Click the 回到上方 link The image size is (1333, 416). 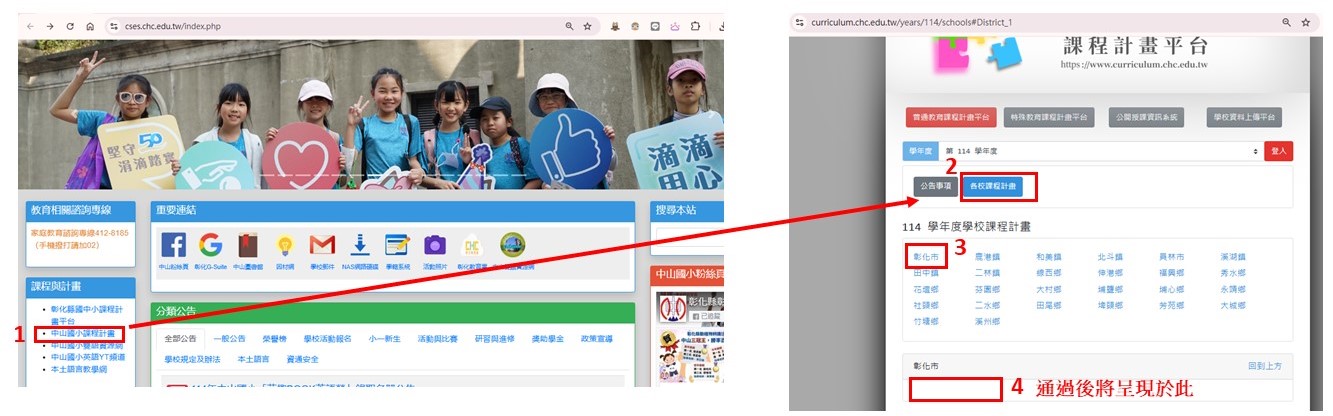[x=1264, y=366]
